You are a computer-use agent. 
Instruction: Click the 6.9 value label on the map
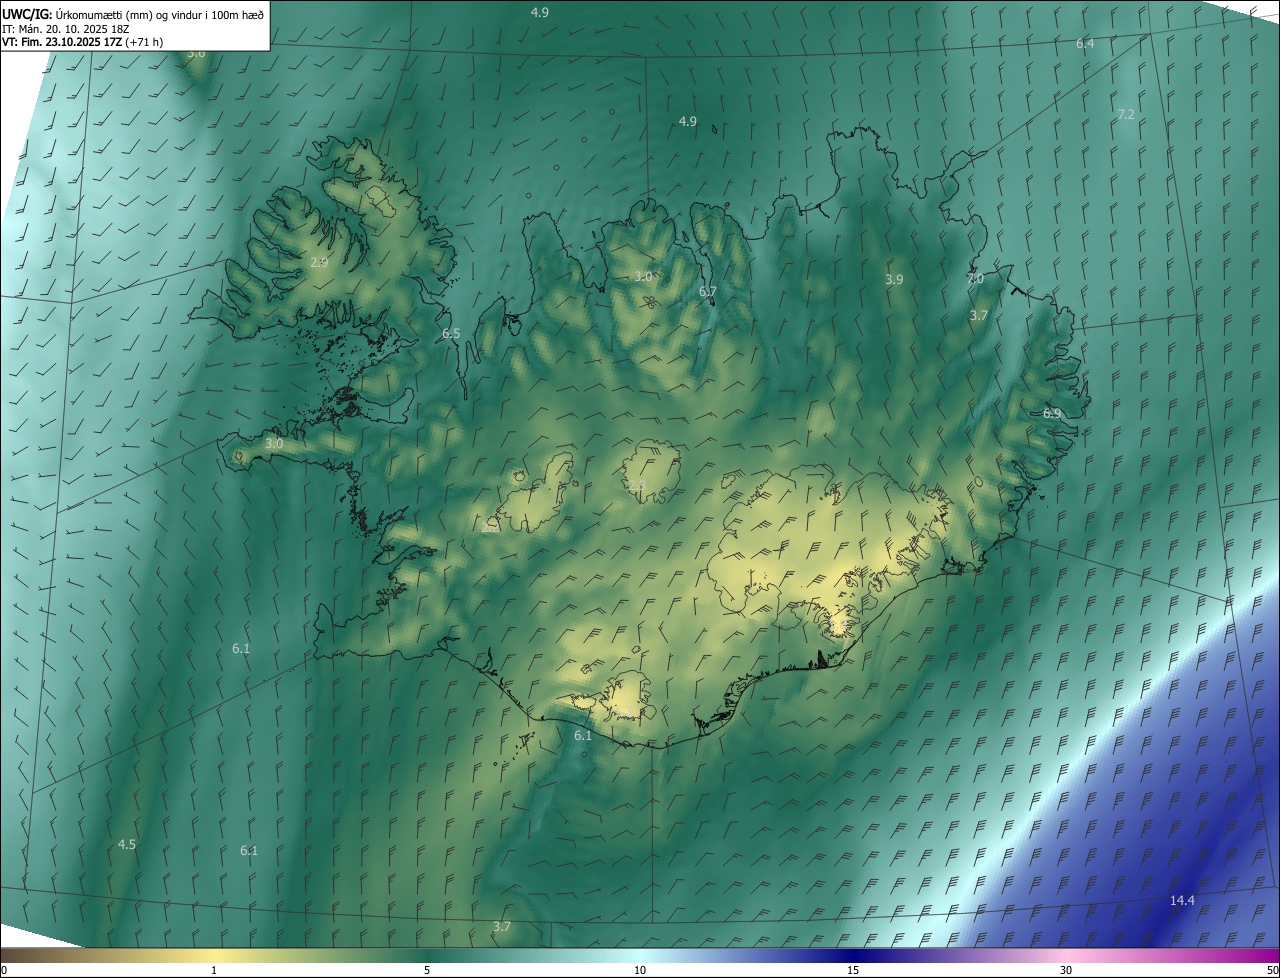[x=1052, y=413]
